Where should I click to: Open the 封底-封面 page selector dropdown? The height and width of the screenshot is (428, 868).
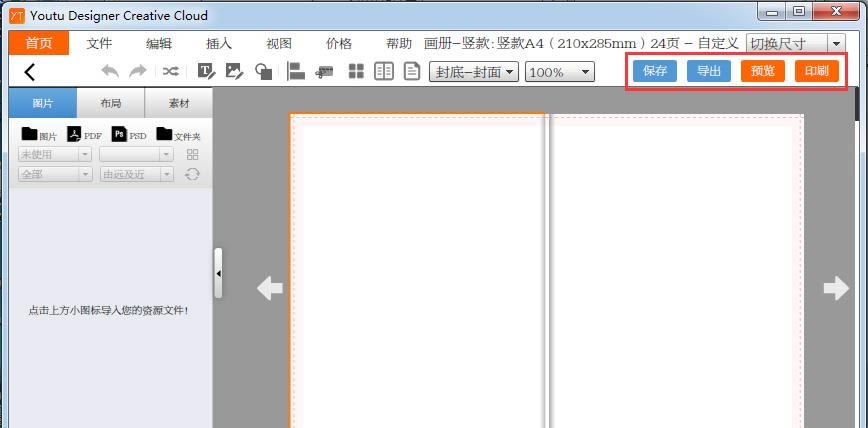[x=474, y=72]
